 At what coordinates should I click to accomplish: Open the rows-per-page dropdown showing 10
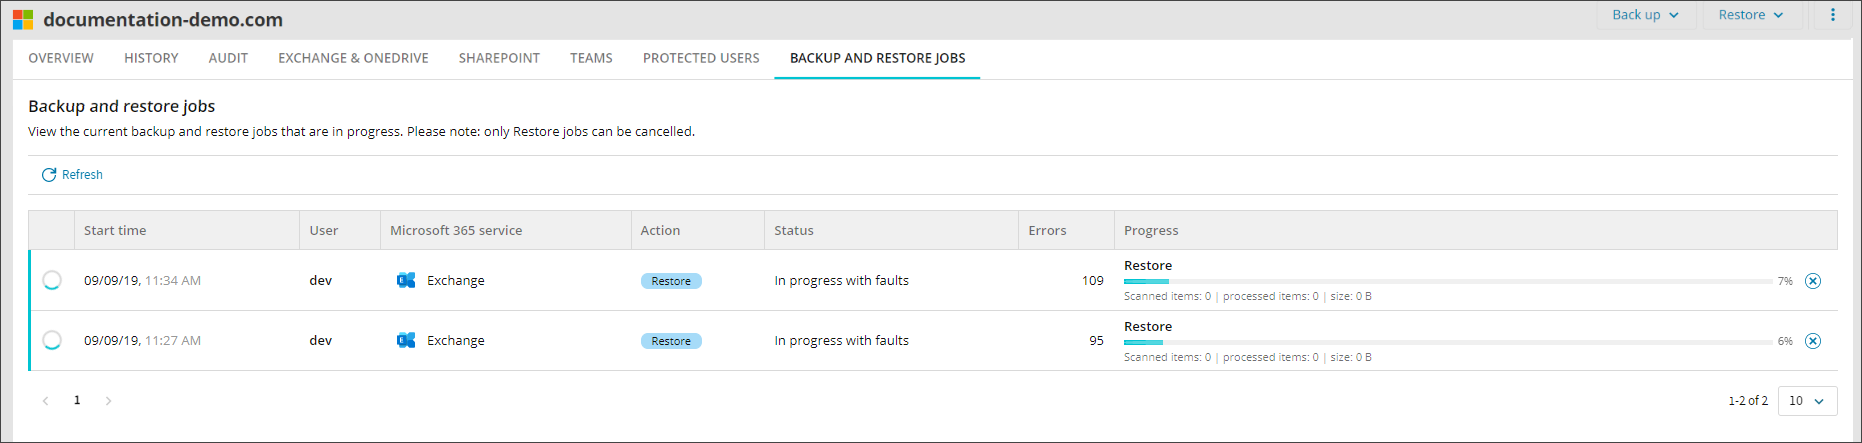point(1807,401)
